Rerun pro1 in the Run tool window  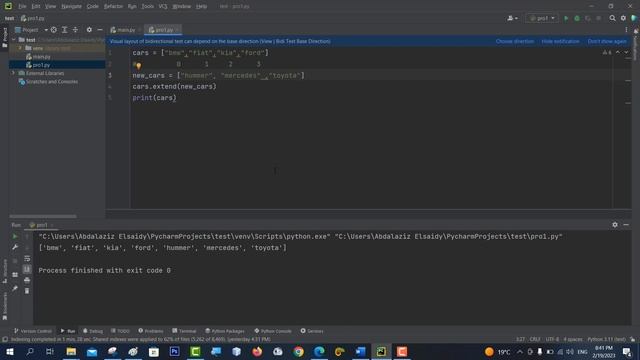click(15, 236)
